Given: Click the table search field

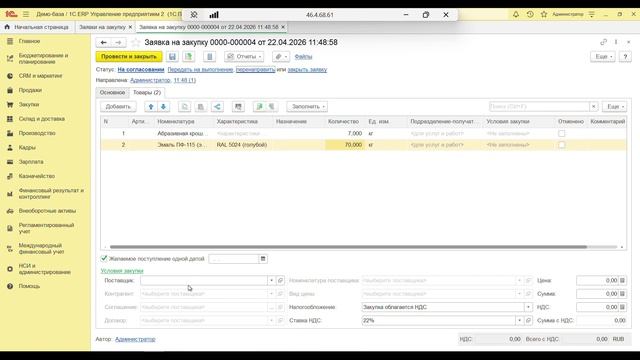Looking at the screenshot, I should pos(539,107).
